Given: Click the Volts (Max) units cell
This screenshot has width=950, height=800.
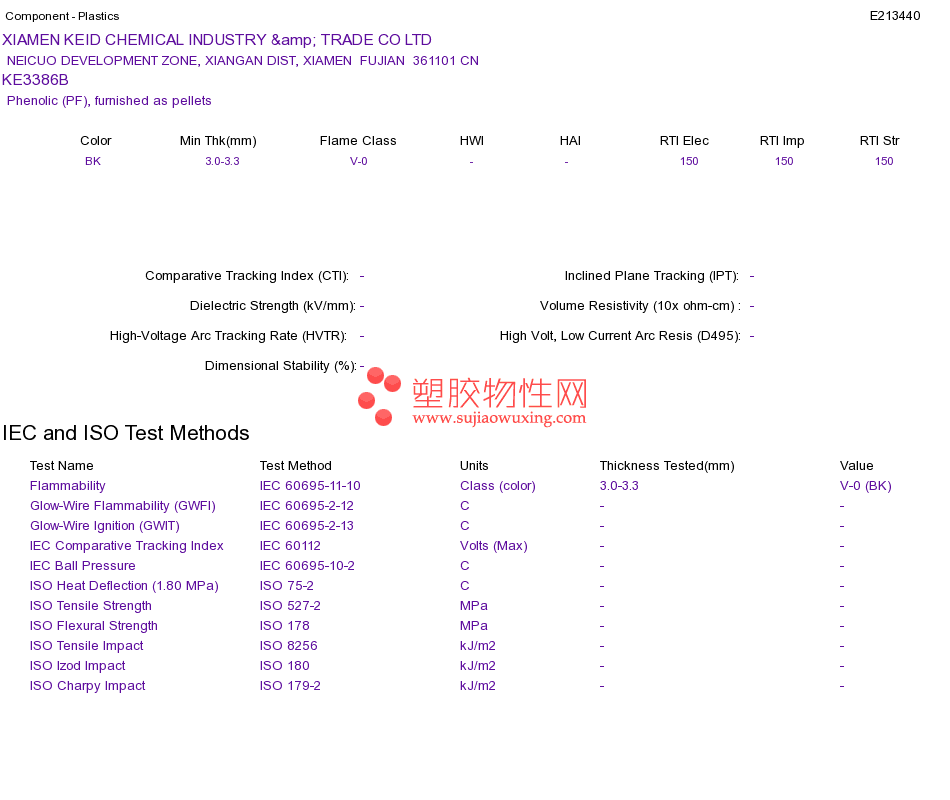Looking at the screenshot, I should [x=494, y=545].
